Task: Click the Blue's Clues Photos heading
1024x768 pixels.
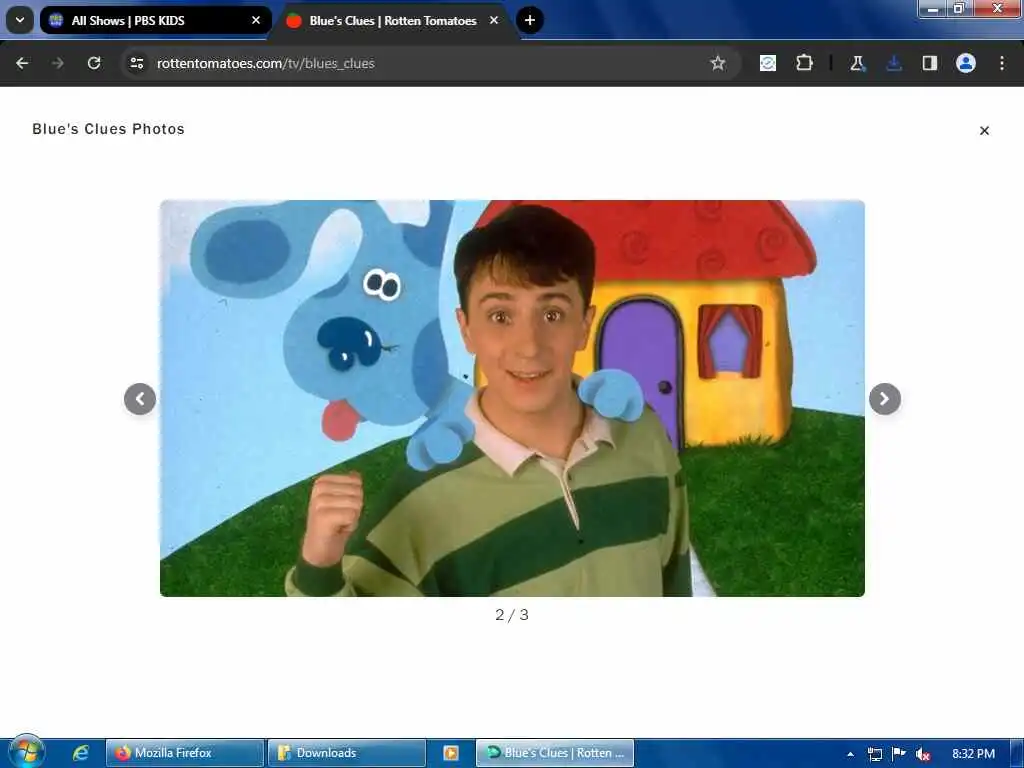Action: pyautogui.click(x=108, y=129)
